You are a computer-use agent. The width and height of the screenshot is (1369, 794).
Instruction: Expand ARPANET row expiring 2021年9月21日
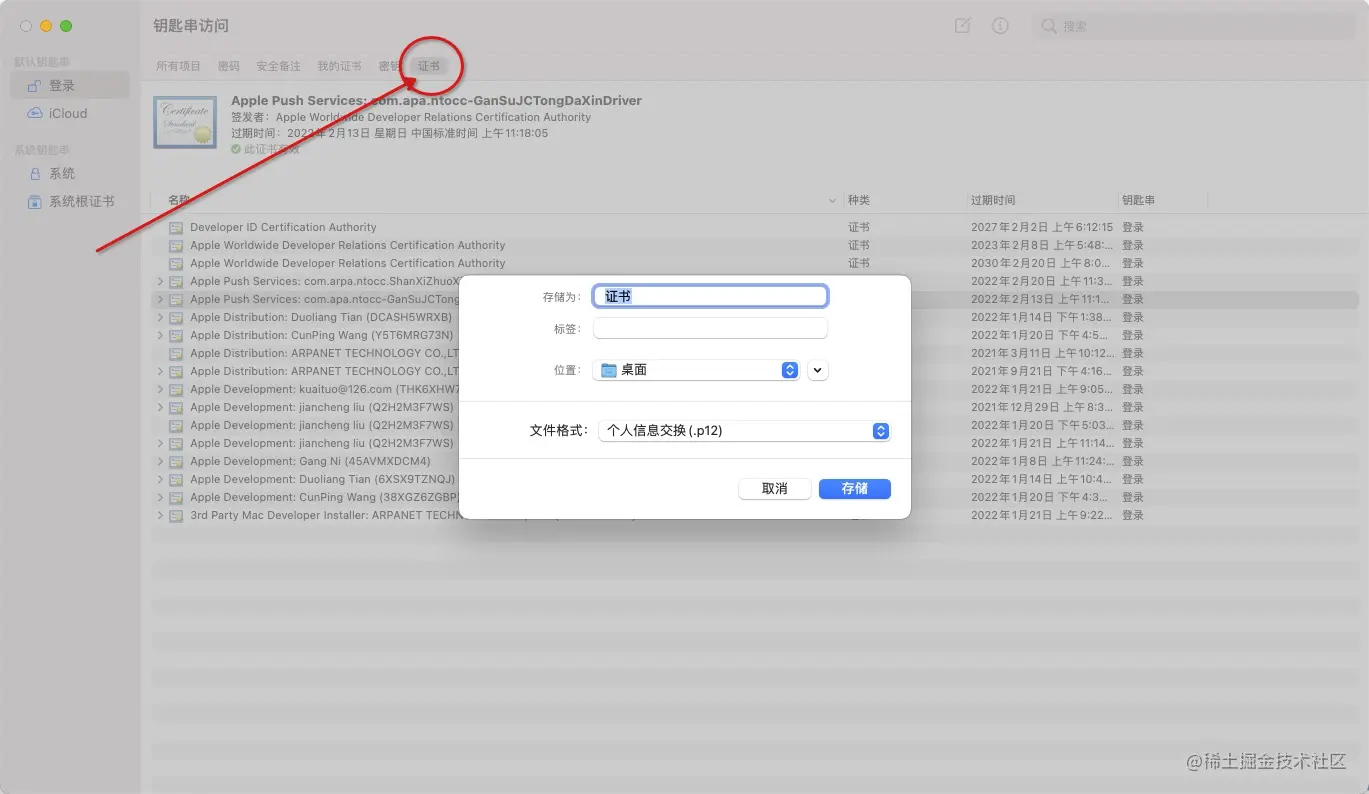[160, 371]
